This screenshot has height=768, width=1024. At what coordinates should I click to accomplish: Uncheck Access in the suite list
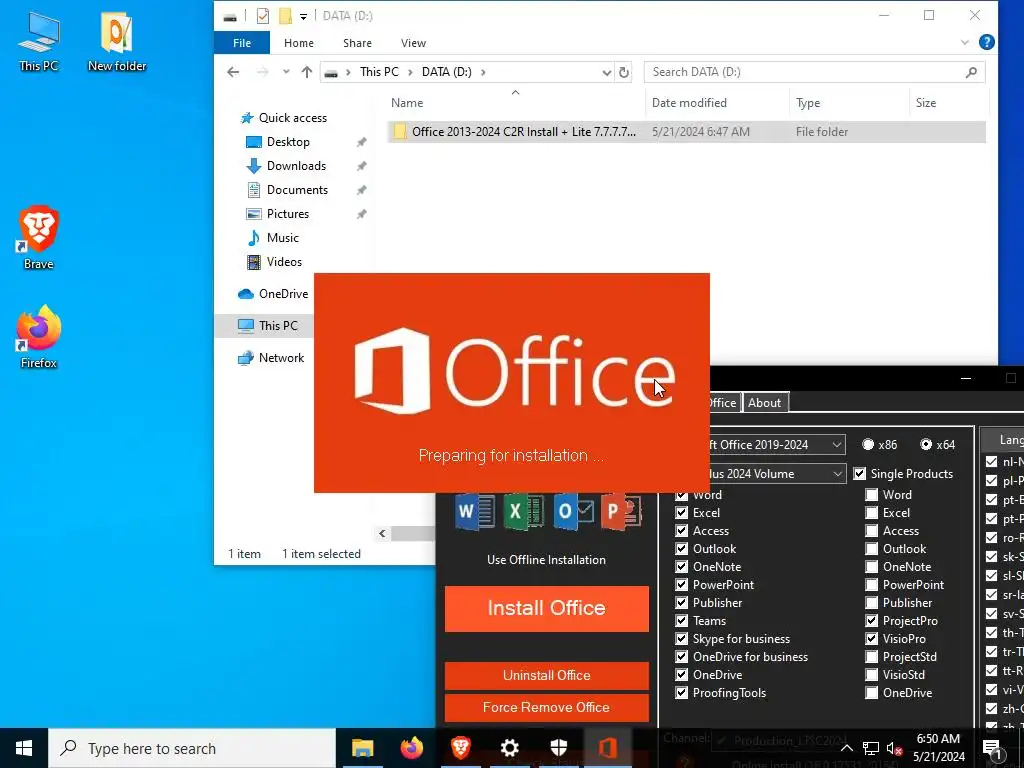[x=681, y=530]
